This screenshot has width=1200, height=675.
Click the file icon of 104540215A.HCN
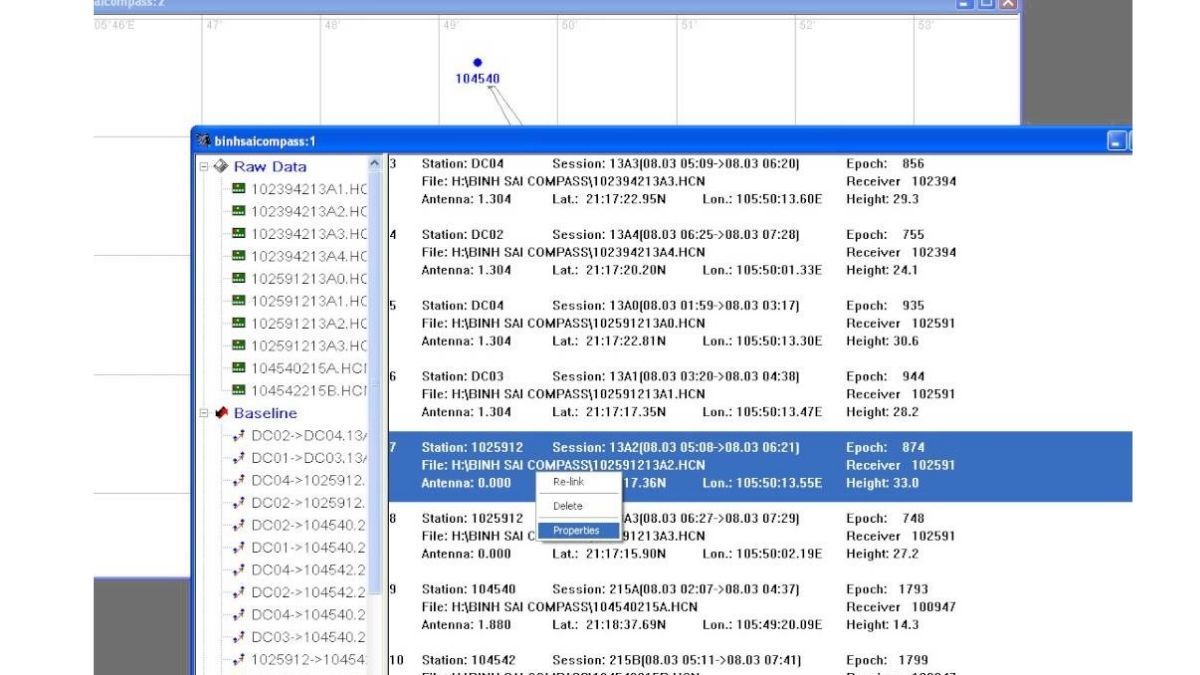pos(239,368)
